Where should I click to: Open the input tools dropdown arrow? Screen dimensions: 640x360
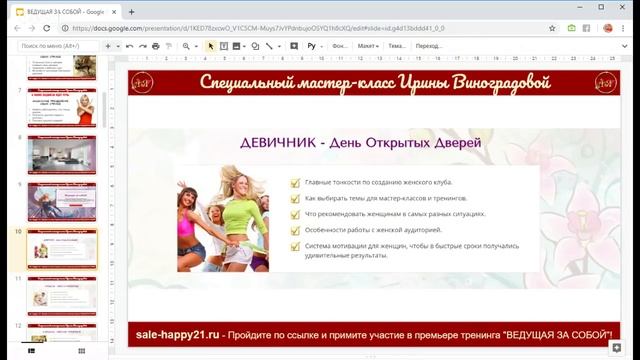click(322, 47)
